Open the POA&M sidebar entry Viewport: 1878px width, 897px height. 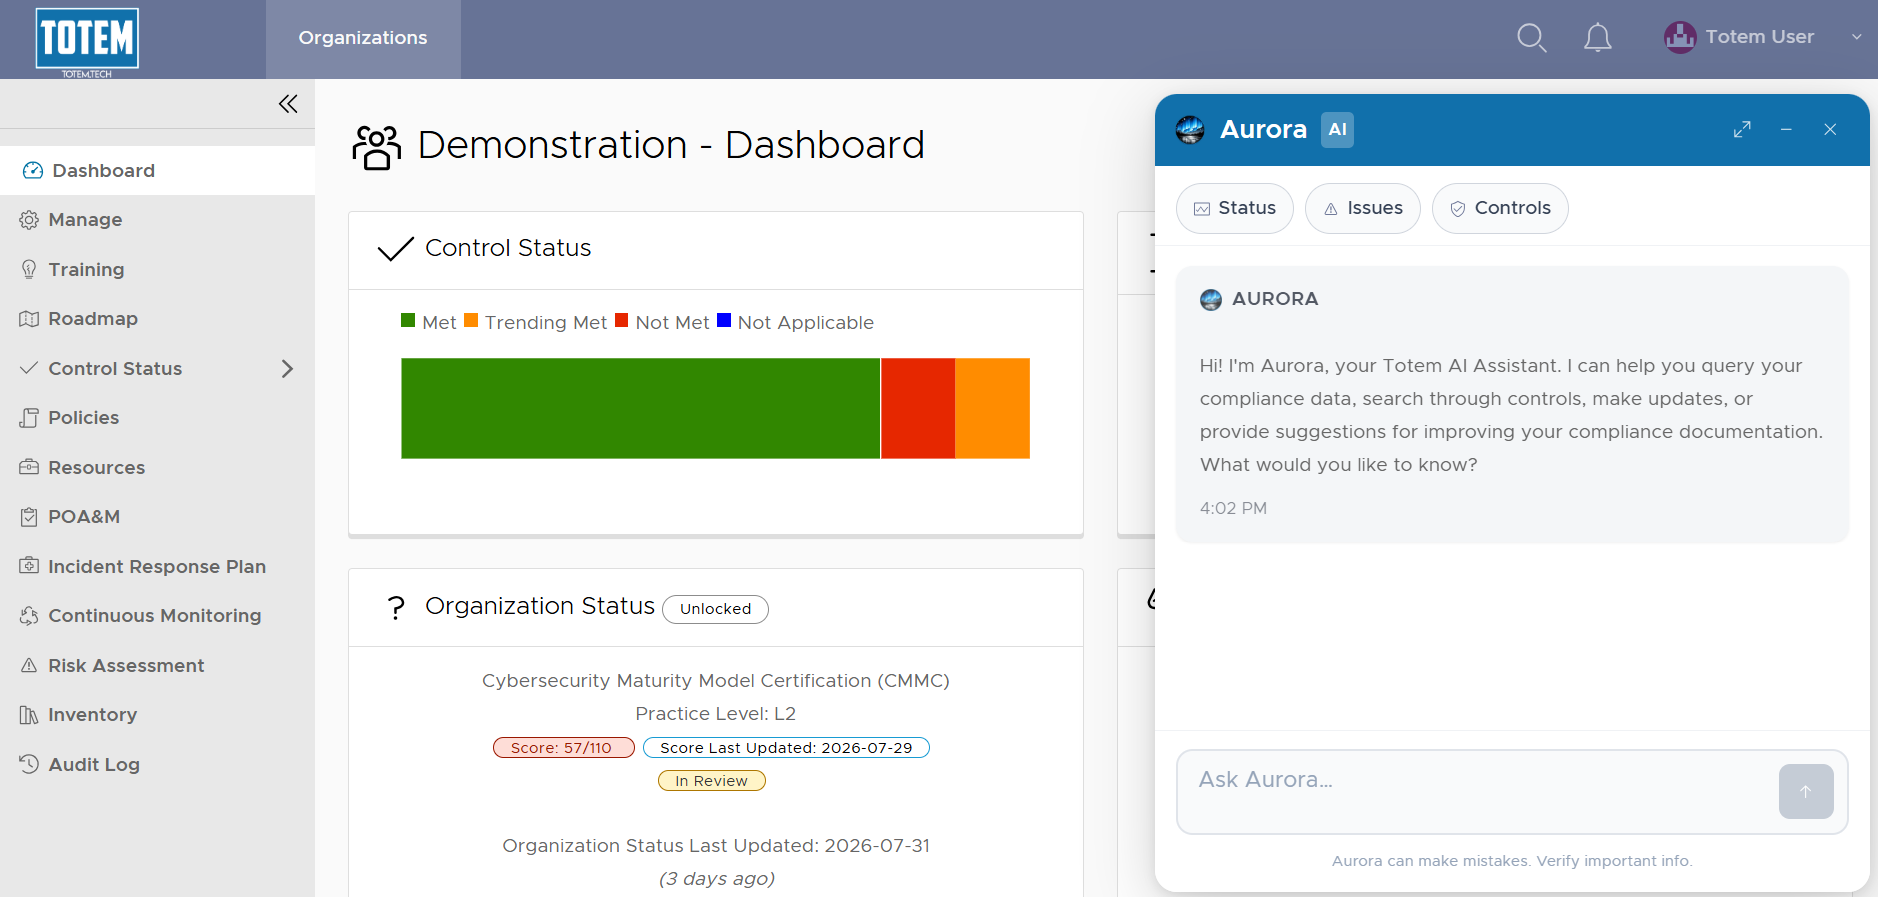pyautogui.click(x=157, y=517)
